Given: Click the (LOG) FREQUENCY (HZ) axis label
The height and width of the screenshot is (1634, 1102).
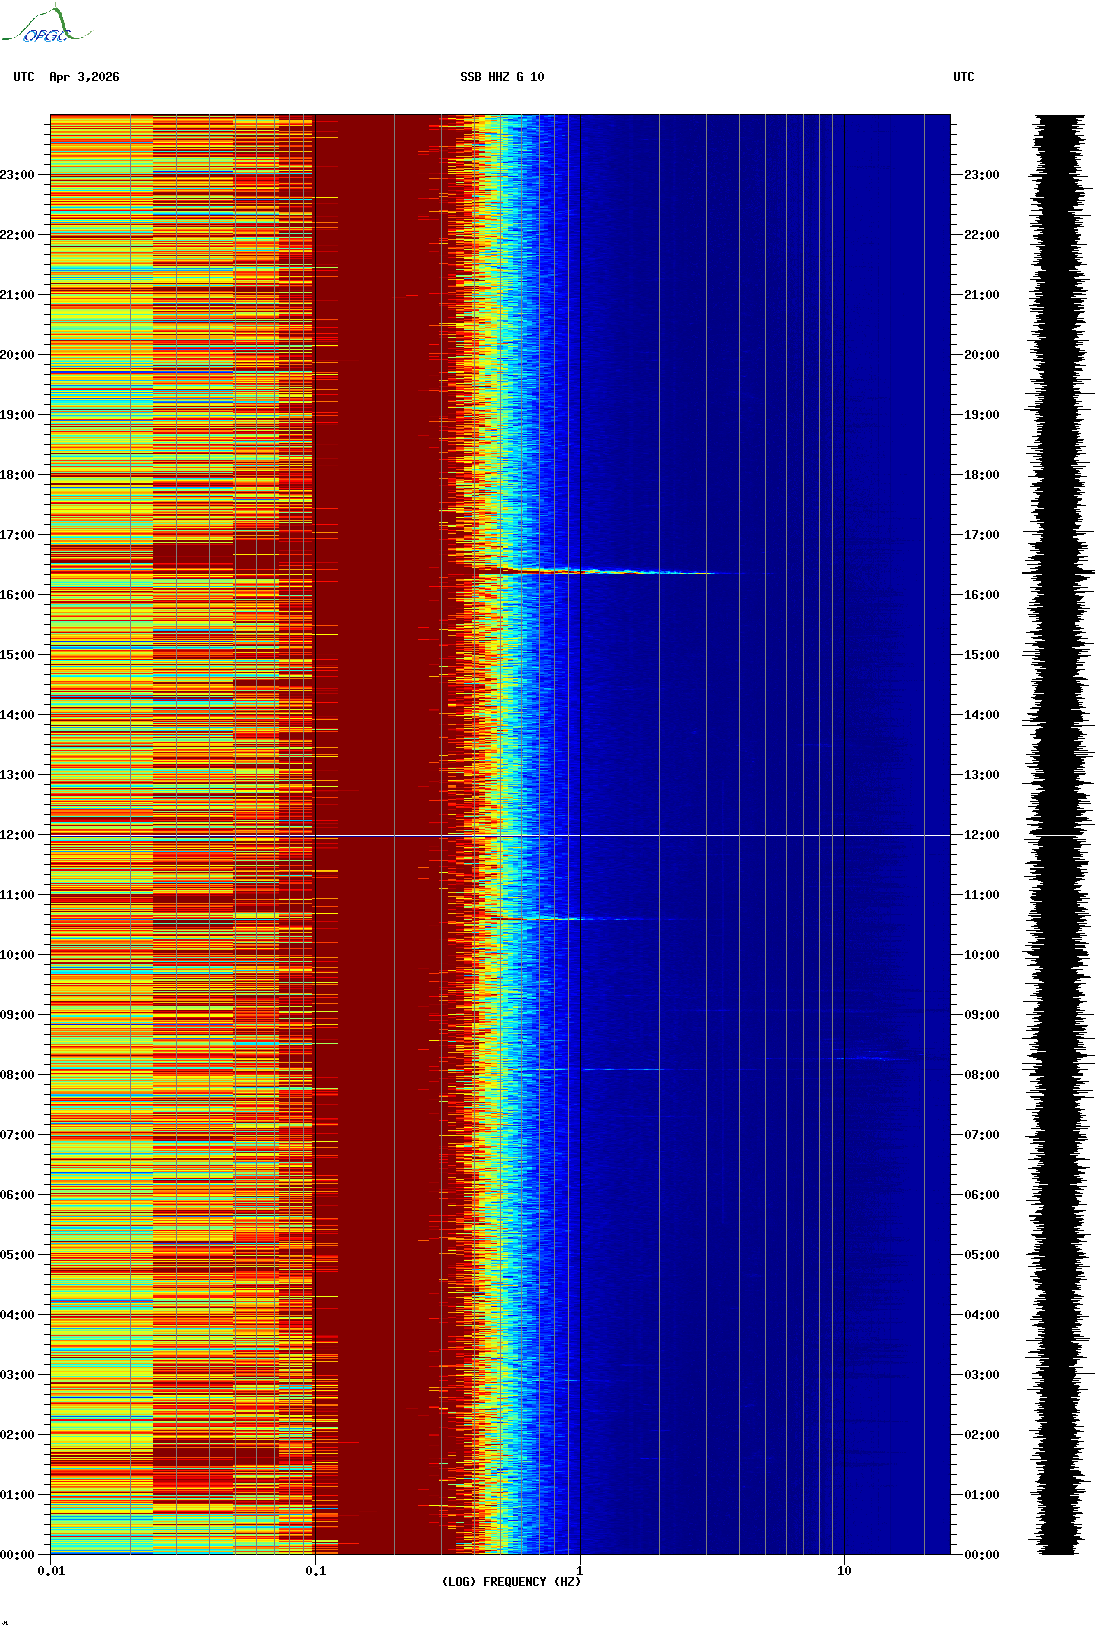Looking at the screenshot, I should click(x=510, y=1582).
